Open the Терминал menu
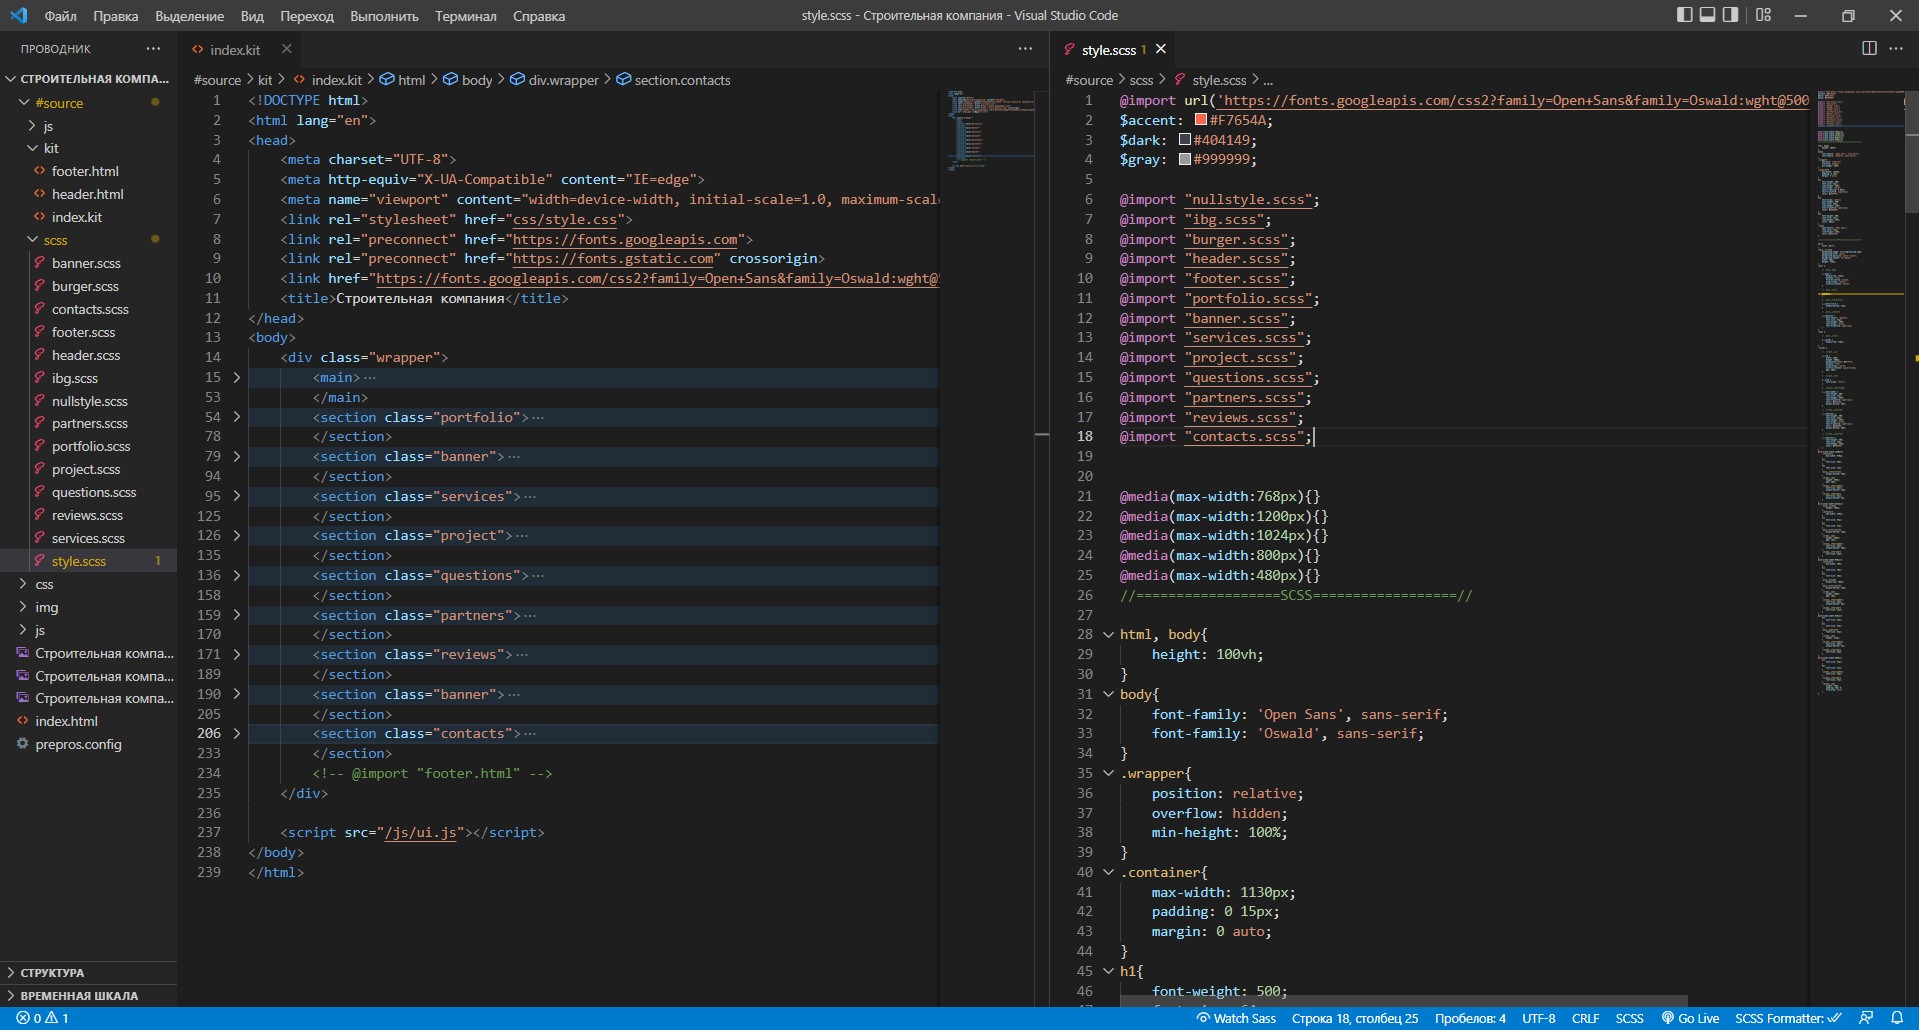The height and width of the screenshot is (1030, 1919). (x=465, y=16)
